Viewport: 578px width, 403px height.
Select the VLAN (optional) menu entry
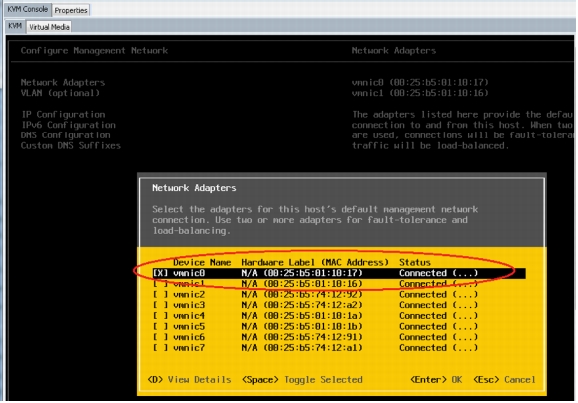coord(60,93)
